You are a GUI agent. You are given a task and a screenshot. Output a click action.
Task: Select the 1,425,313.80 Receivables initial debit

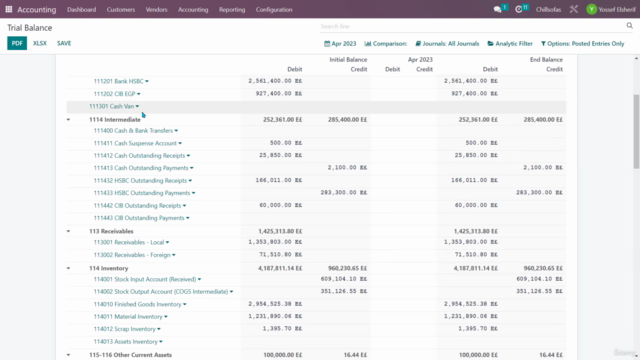click(280, 231)
